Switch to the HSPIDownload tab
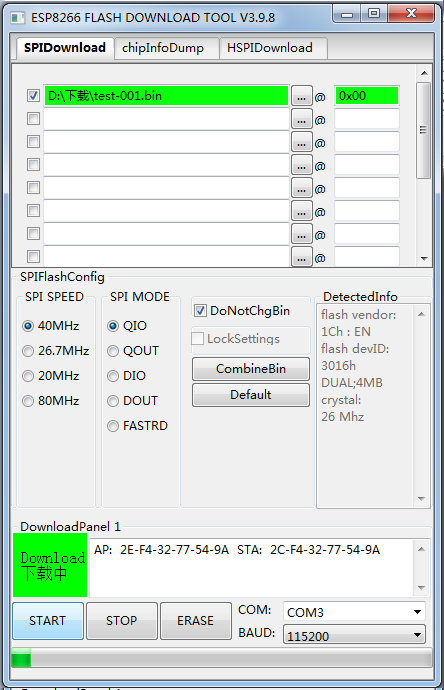This screenshot has height=690, width=444. [270, 48]
